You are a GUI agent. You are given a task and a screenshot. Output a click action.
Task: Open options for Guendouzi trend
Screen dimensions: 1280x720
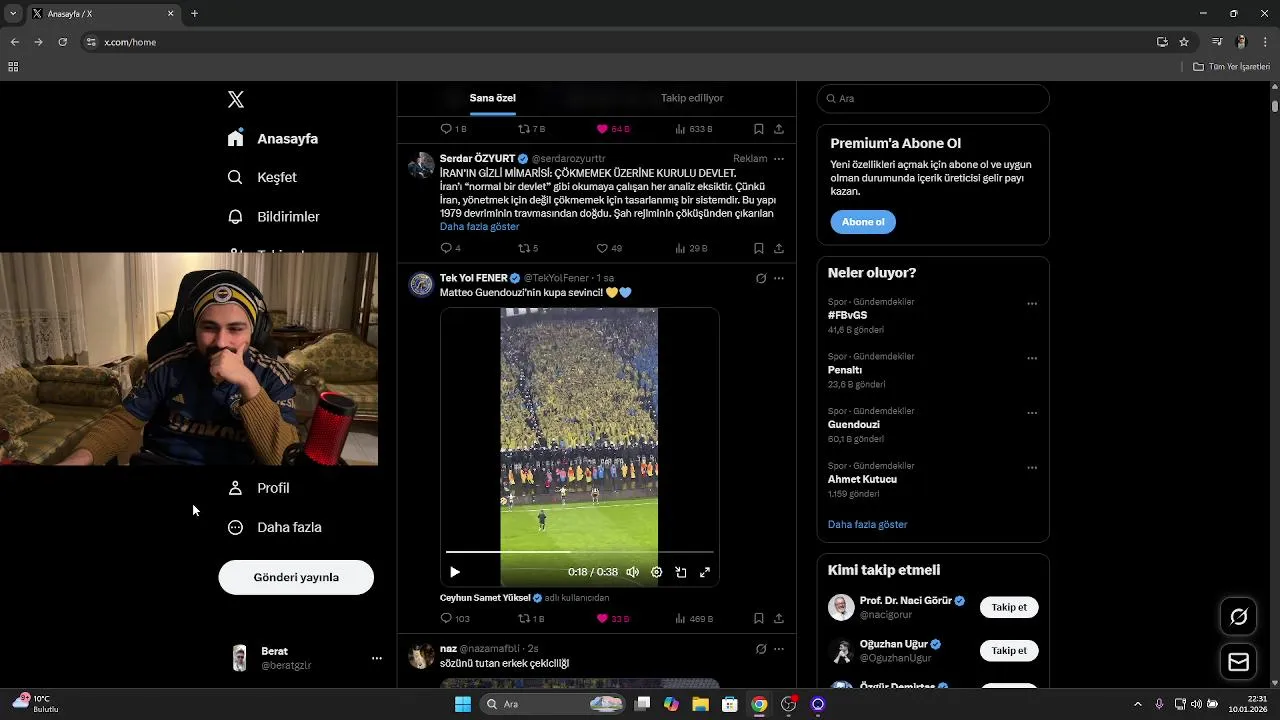tap(1032, 413)
